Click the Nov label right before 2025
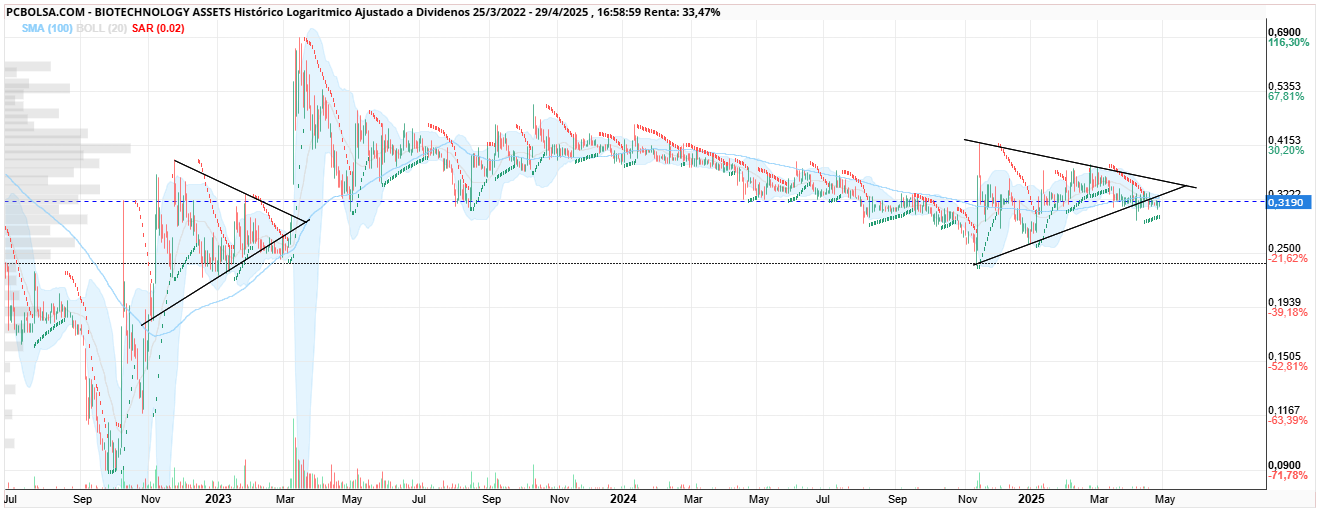This screenshot has height=512, width=1320. tap(967, 498)
